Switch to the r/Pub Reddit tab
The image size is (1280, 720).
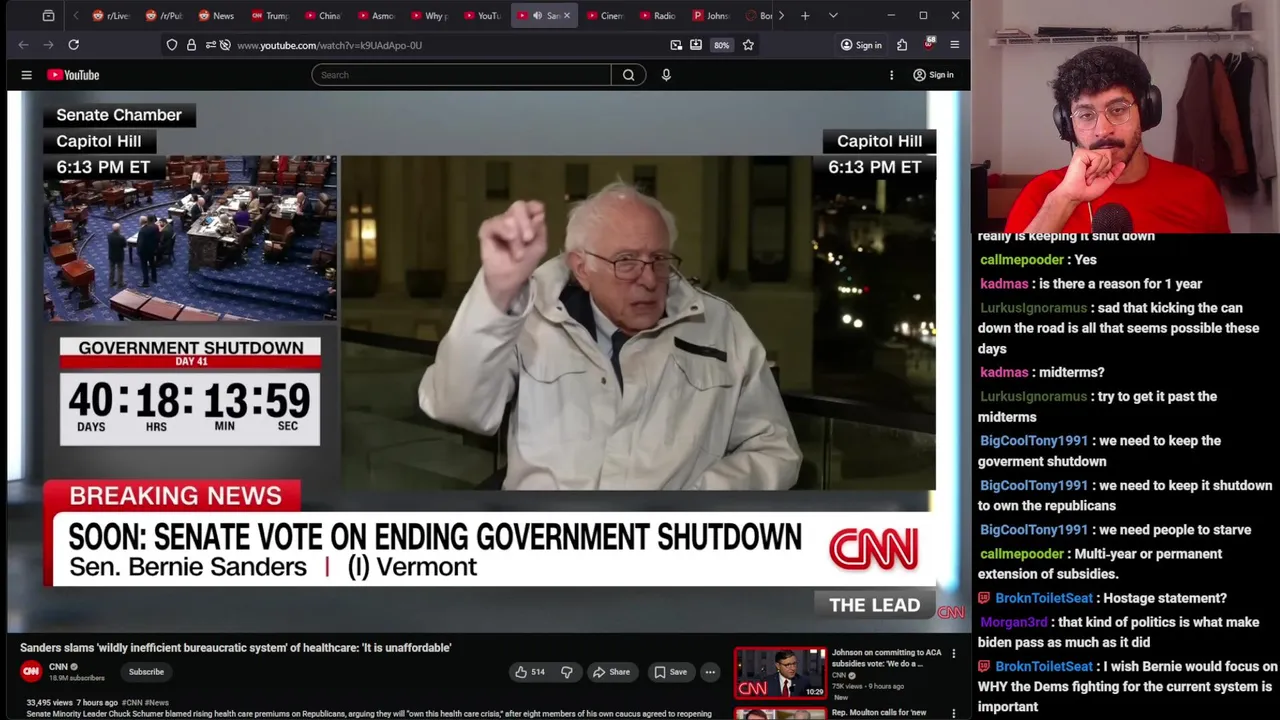coord(164,16)
